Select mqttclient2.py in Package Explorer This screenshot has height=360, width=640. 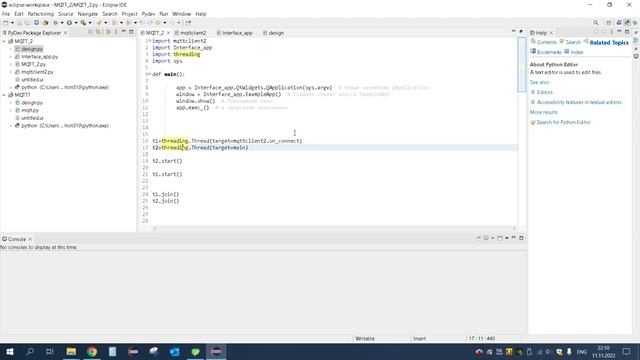pyautogui.click(x=37, y=72)
